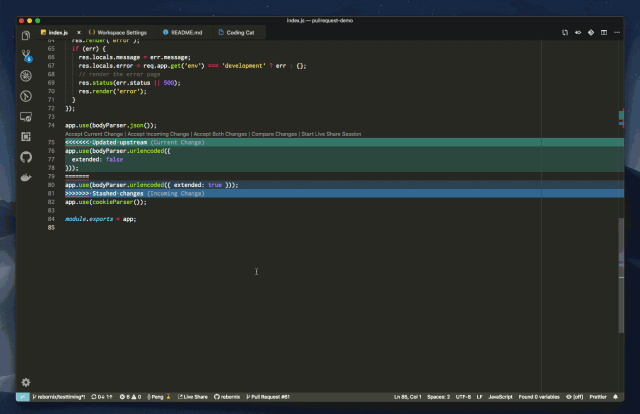
Task: Open the Source Control view with badge
Action: 26,55
